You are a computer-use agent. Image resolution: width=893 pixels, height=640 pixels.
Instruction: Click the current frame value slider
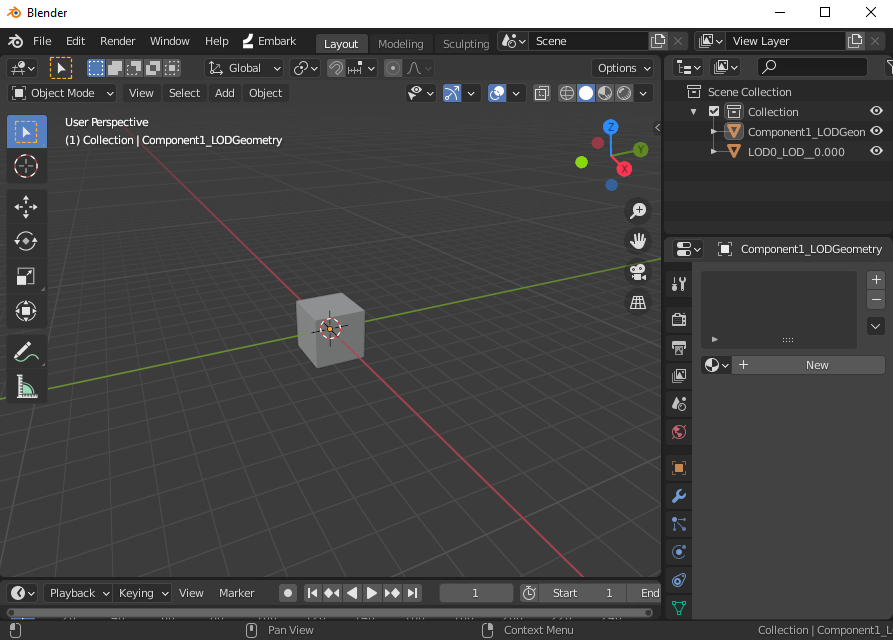[476, 593]
